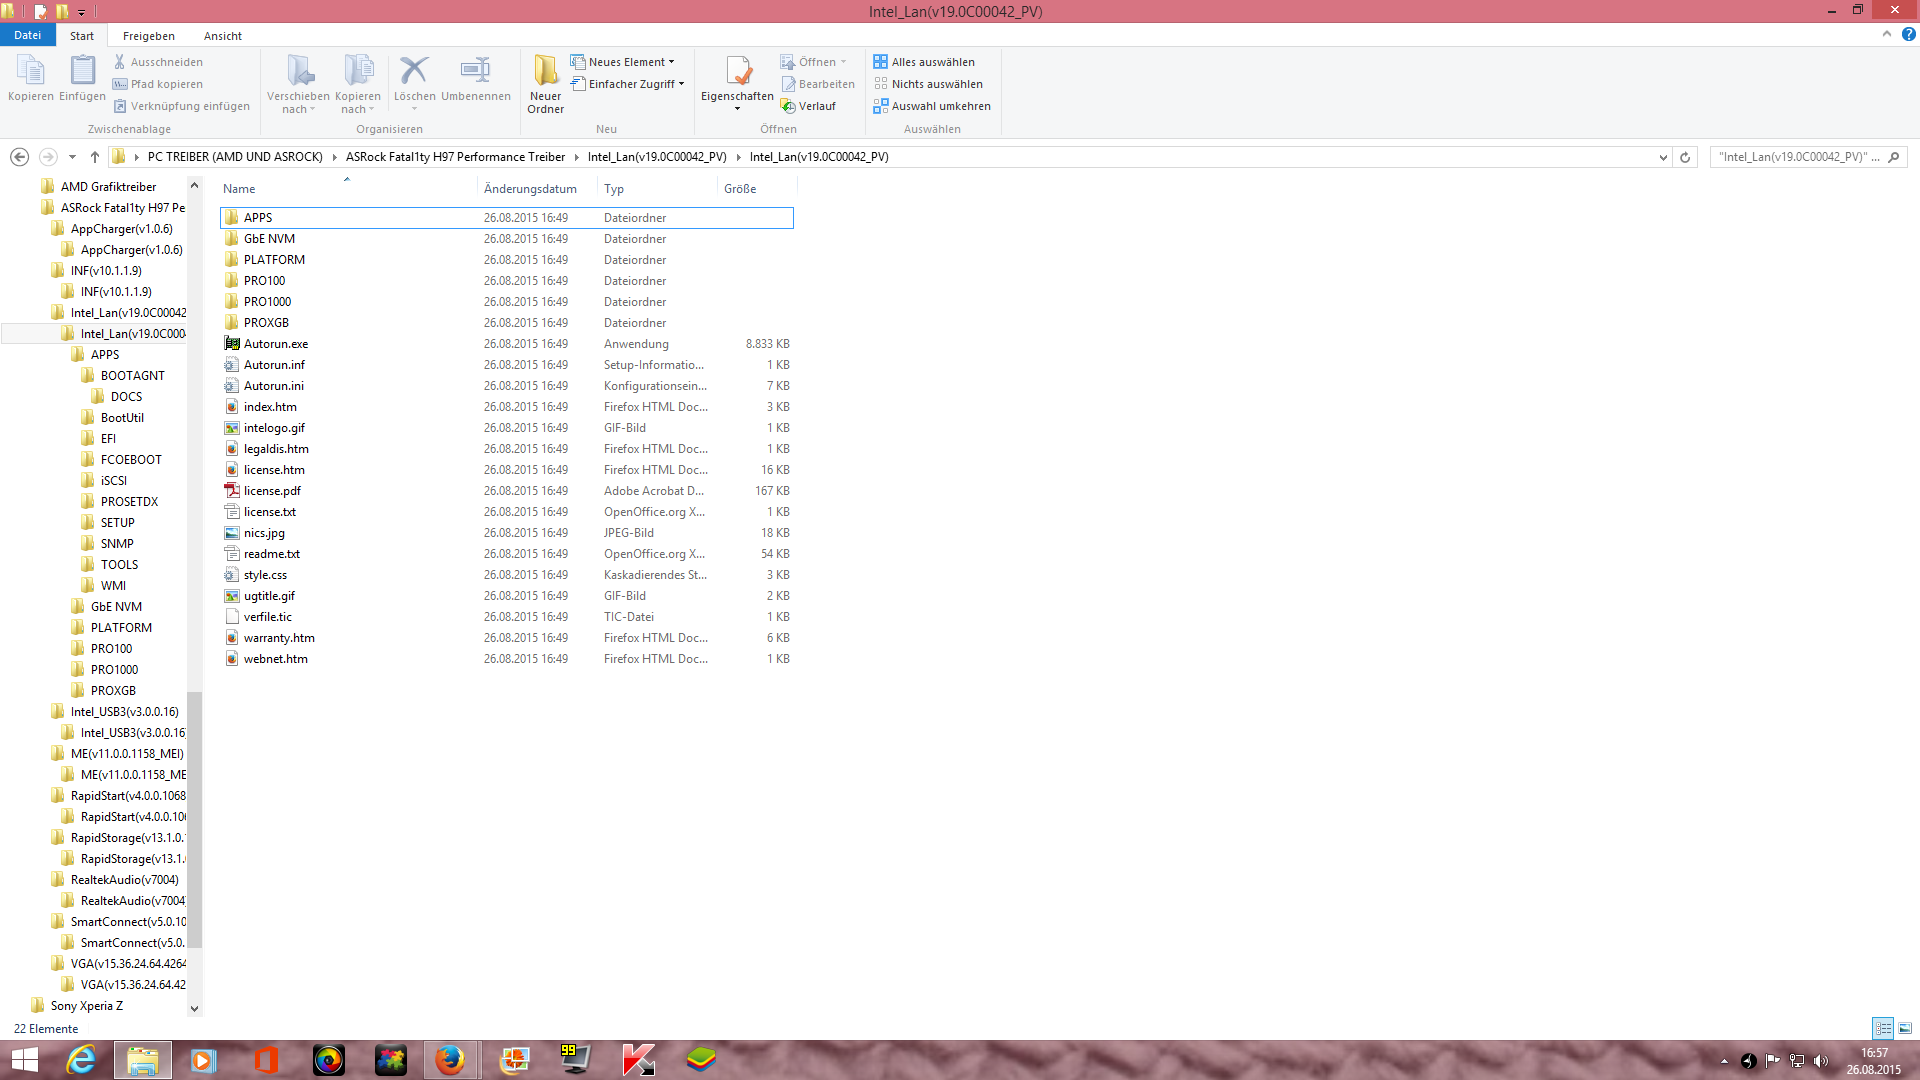This screenshot has height=1080, width=1920.
Task: Open the address bar history dropdown arrow
Action: (x=1663, y=157)
